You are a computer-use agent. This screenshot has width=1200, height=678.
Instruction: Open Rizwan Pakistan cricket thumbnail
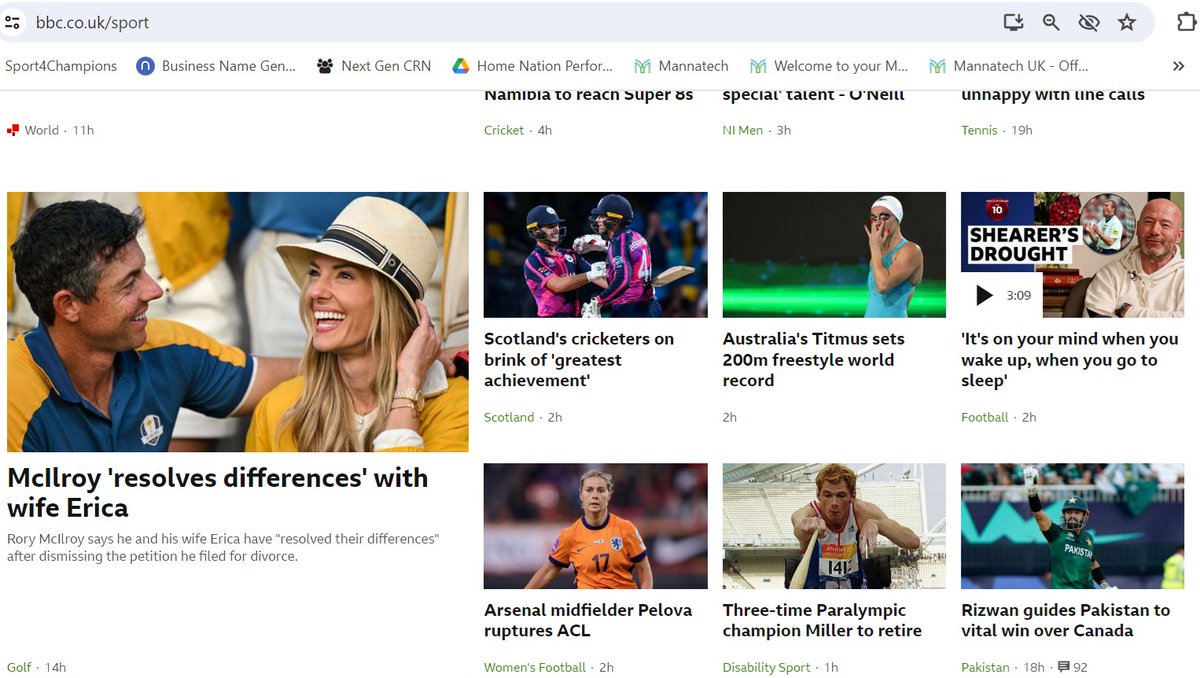[1072, 526]
